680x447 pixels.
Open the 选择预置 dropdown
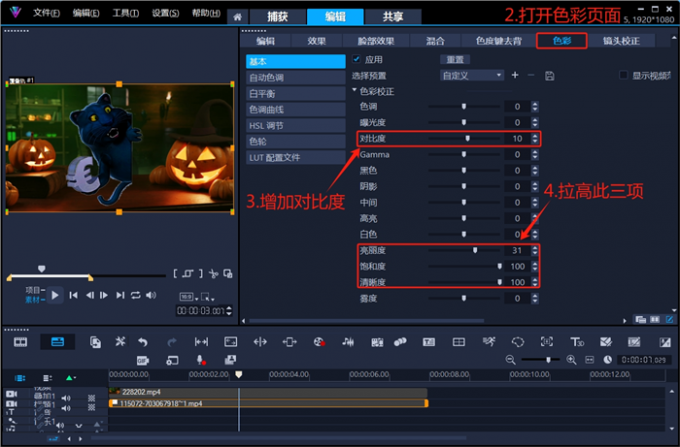click(472, 75)
